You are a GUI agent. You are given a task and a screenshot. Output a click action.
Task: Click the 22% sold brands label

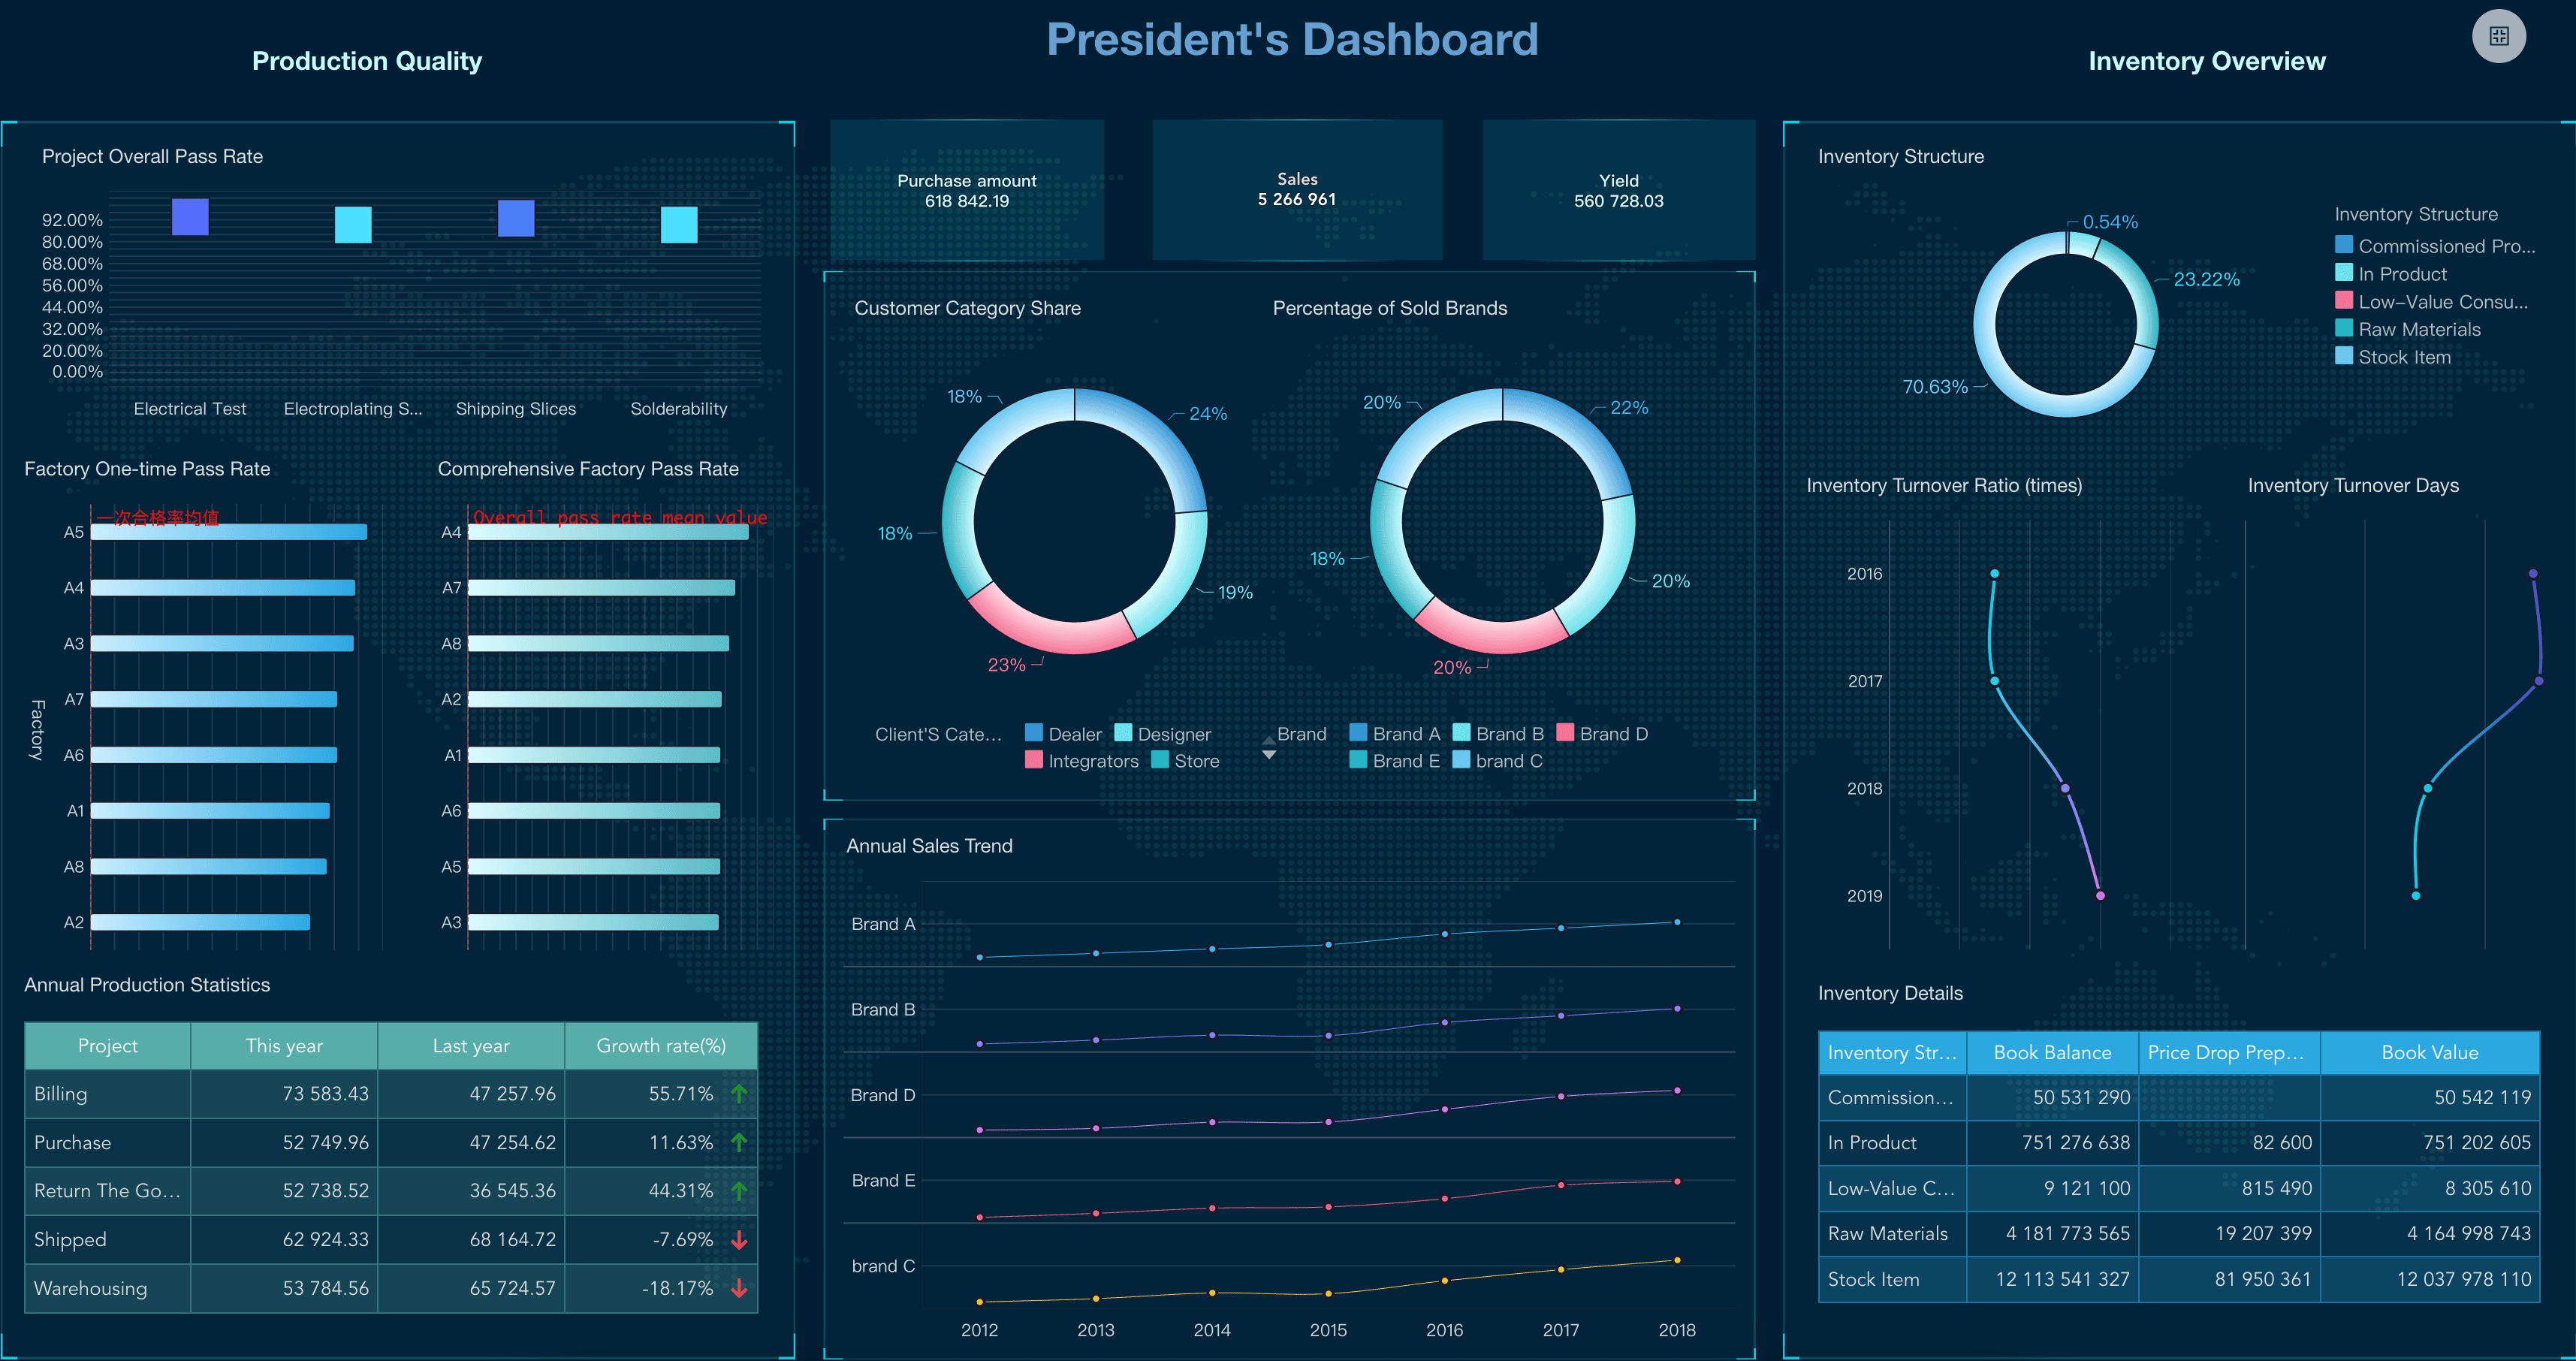tap(1629, 408)
